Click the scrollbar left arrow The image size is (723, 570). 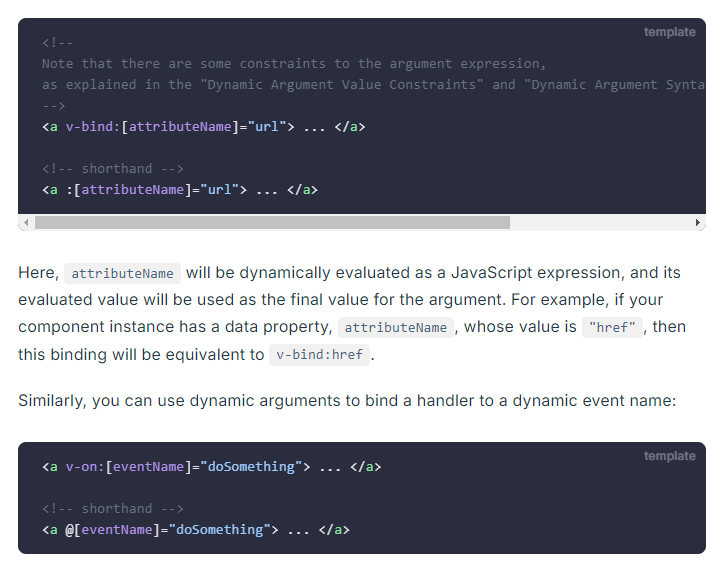26,223
